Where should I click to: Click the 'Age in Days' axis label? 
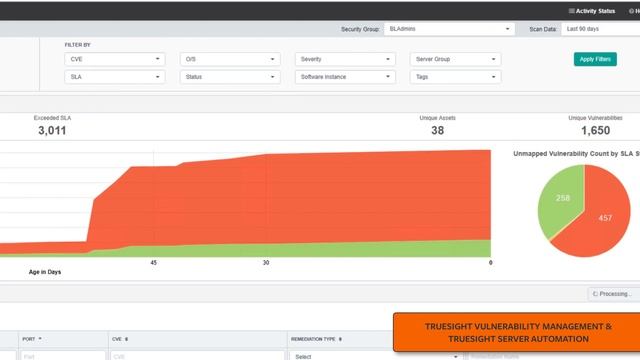point(45,272)
